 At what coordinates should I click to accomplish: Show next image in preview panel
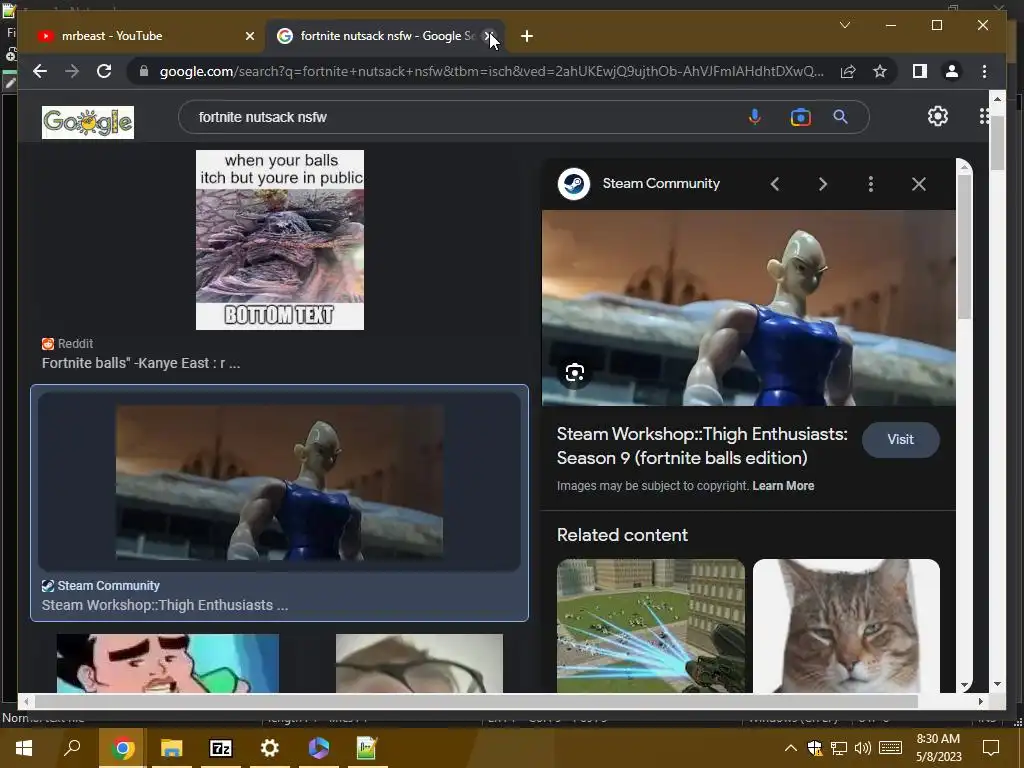pos(823,184)
